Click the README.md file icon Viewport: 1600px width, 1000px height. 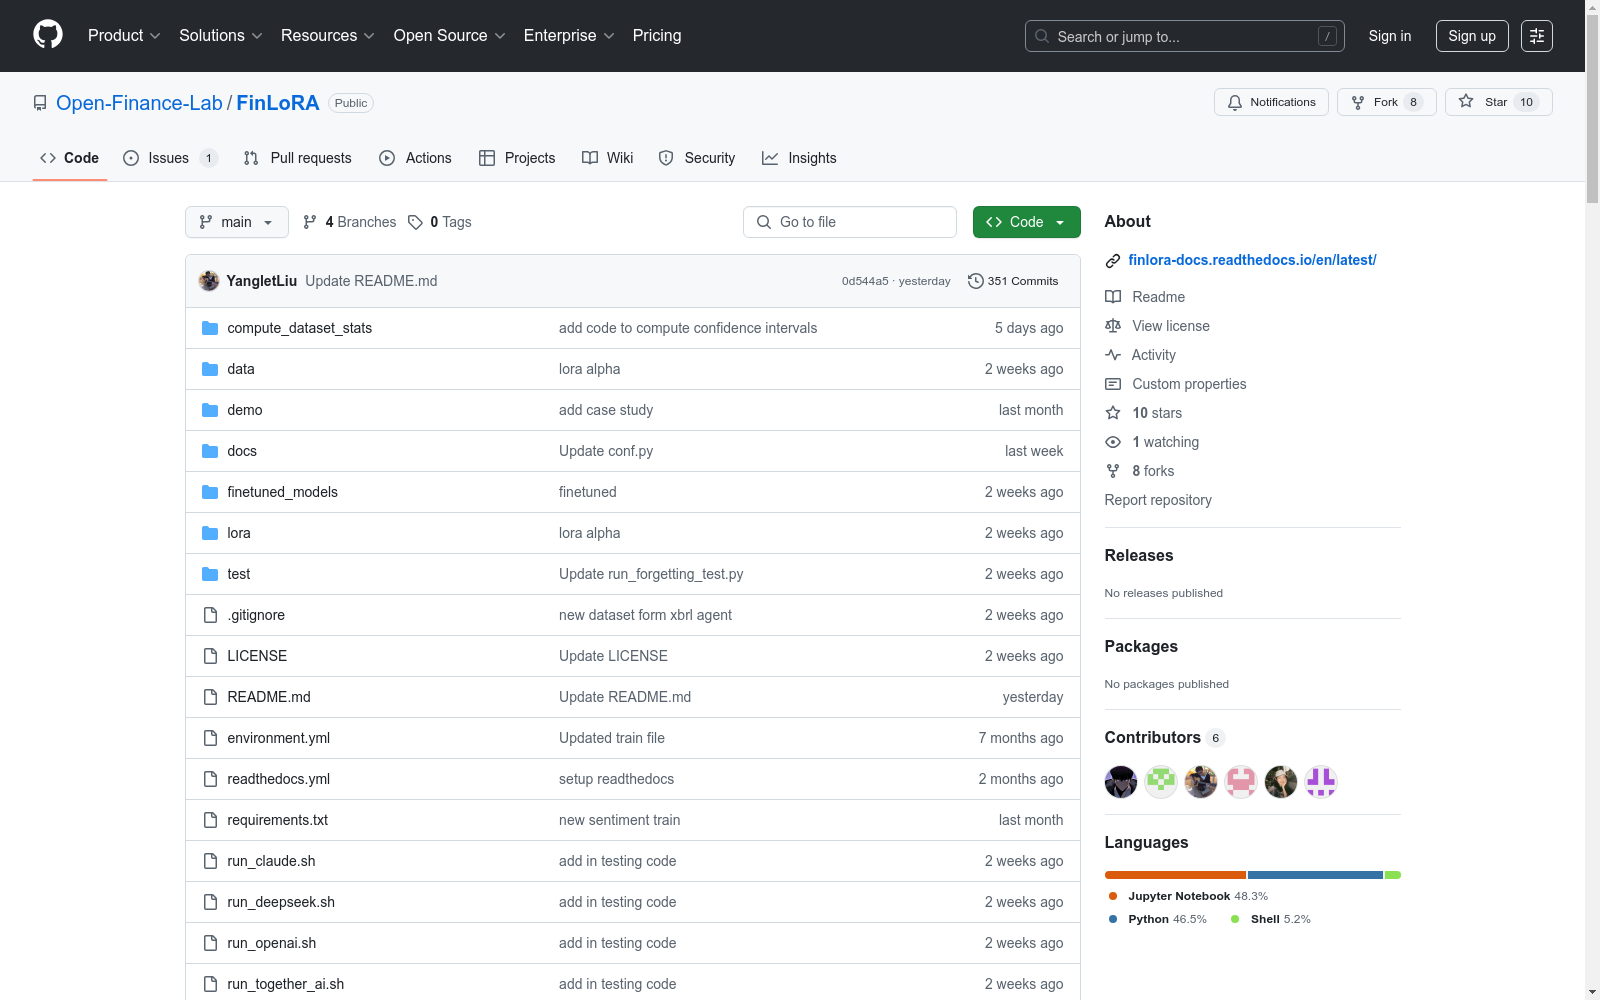(x=210, y=697)
